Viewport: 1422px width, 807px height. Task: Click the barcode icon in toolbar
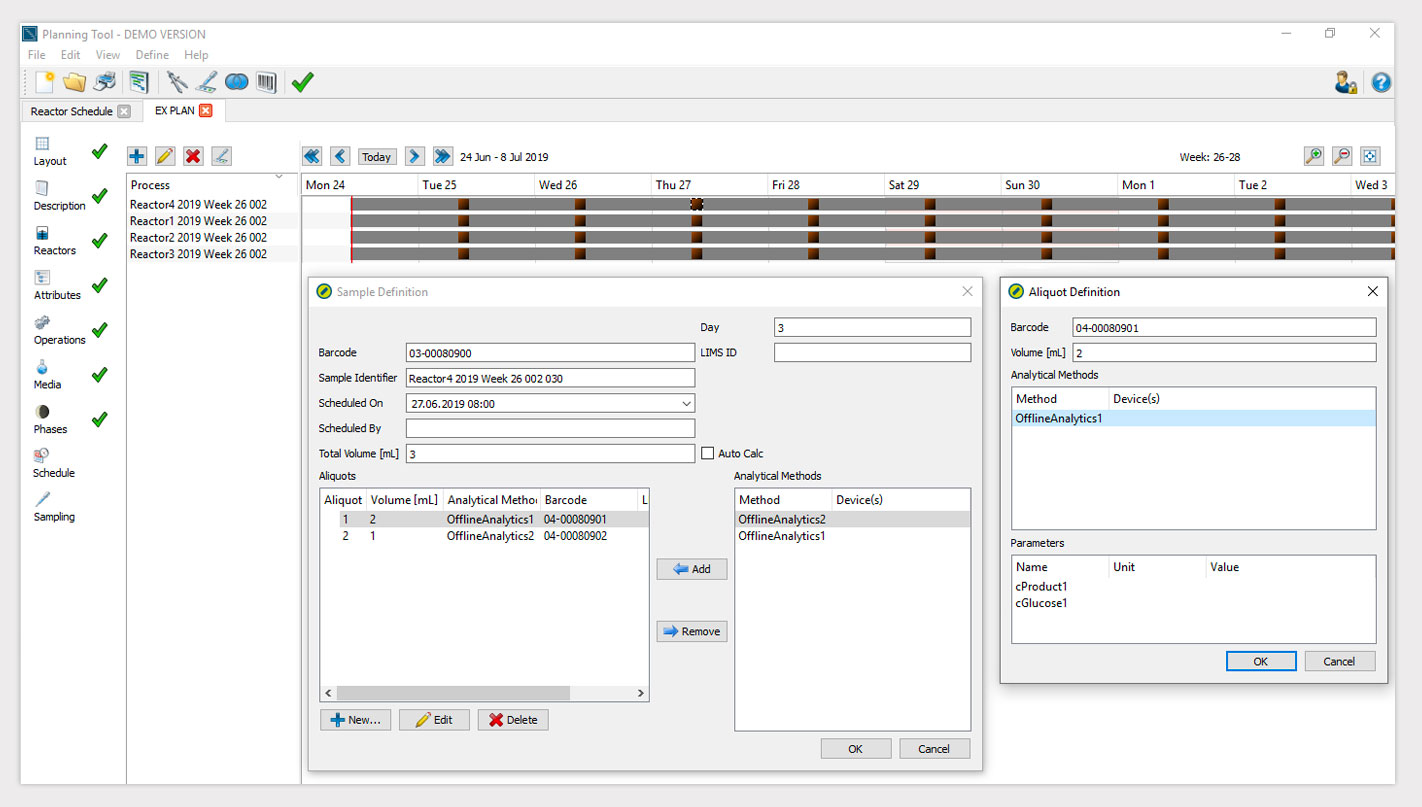click(266, 82)
